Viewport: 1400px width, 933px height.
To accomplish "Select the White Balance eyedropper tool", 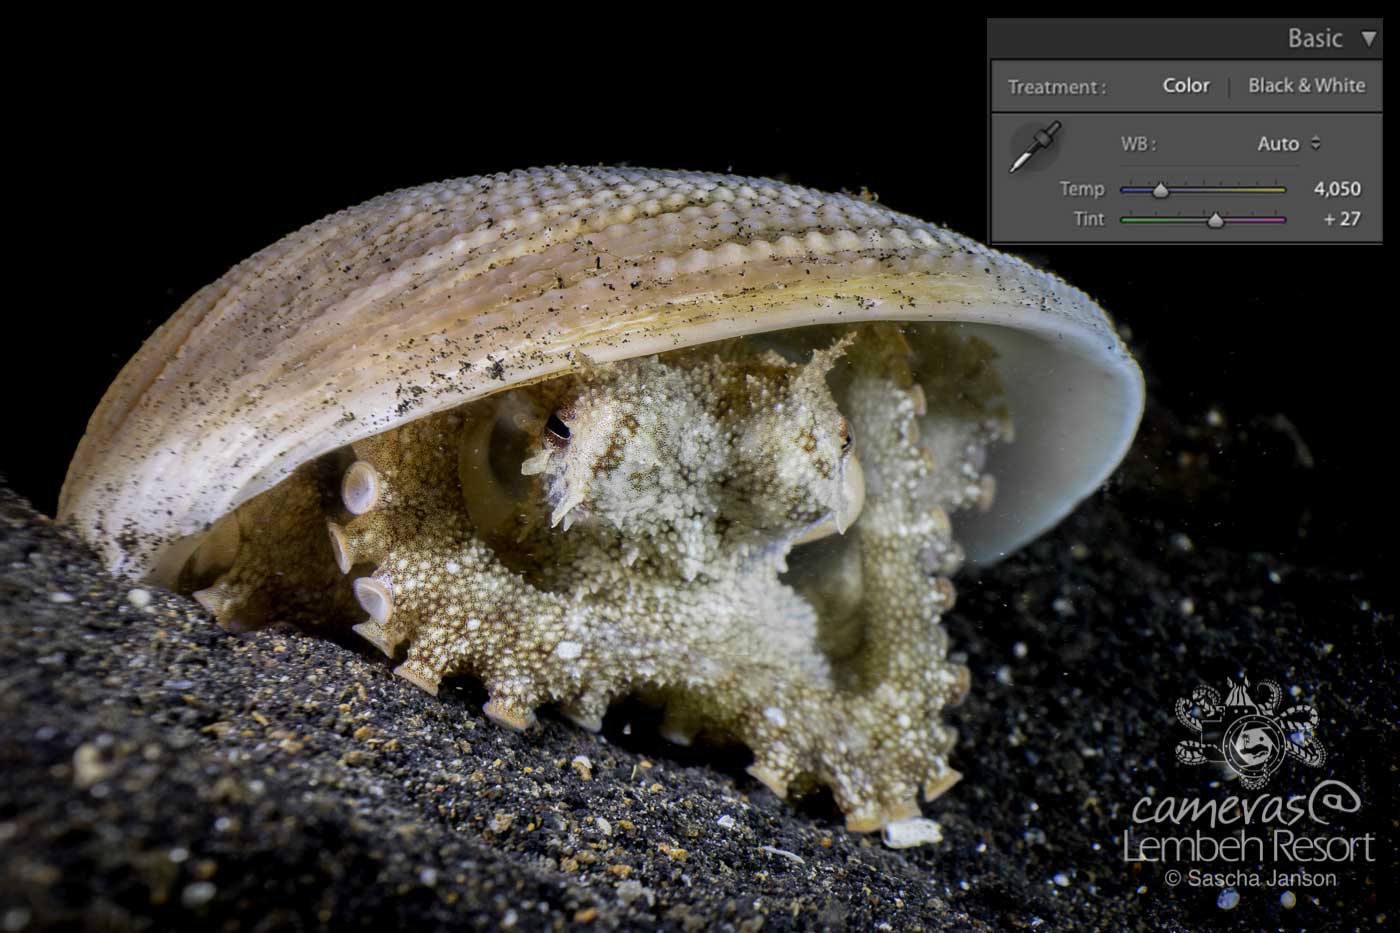I will (1035, 147).
